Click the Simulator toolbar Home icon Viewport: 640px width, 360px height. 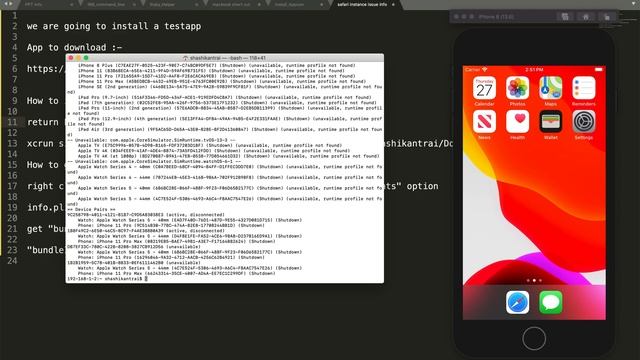(586, 17)
